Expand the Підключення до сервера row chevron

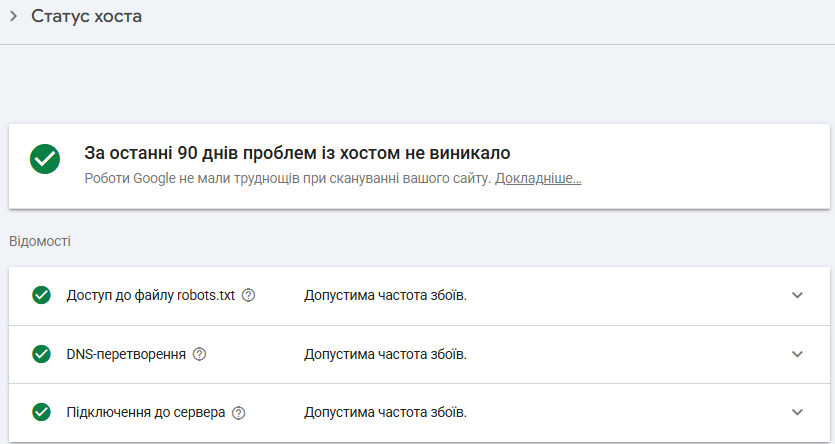(x=797, y=412)
